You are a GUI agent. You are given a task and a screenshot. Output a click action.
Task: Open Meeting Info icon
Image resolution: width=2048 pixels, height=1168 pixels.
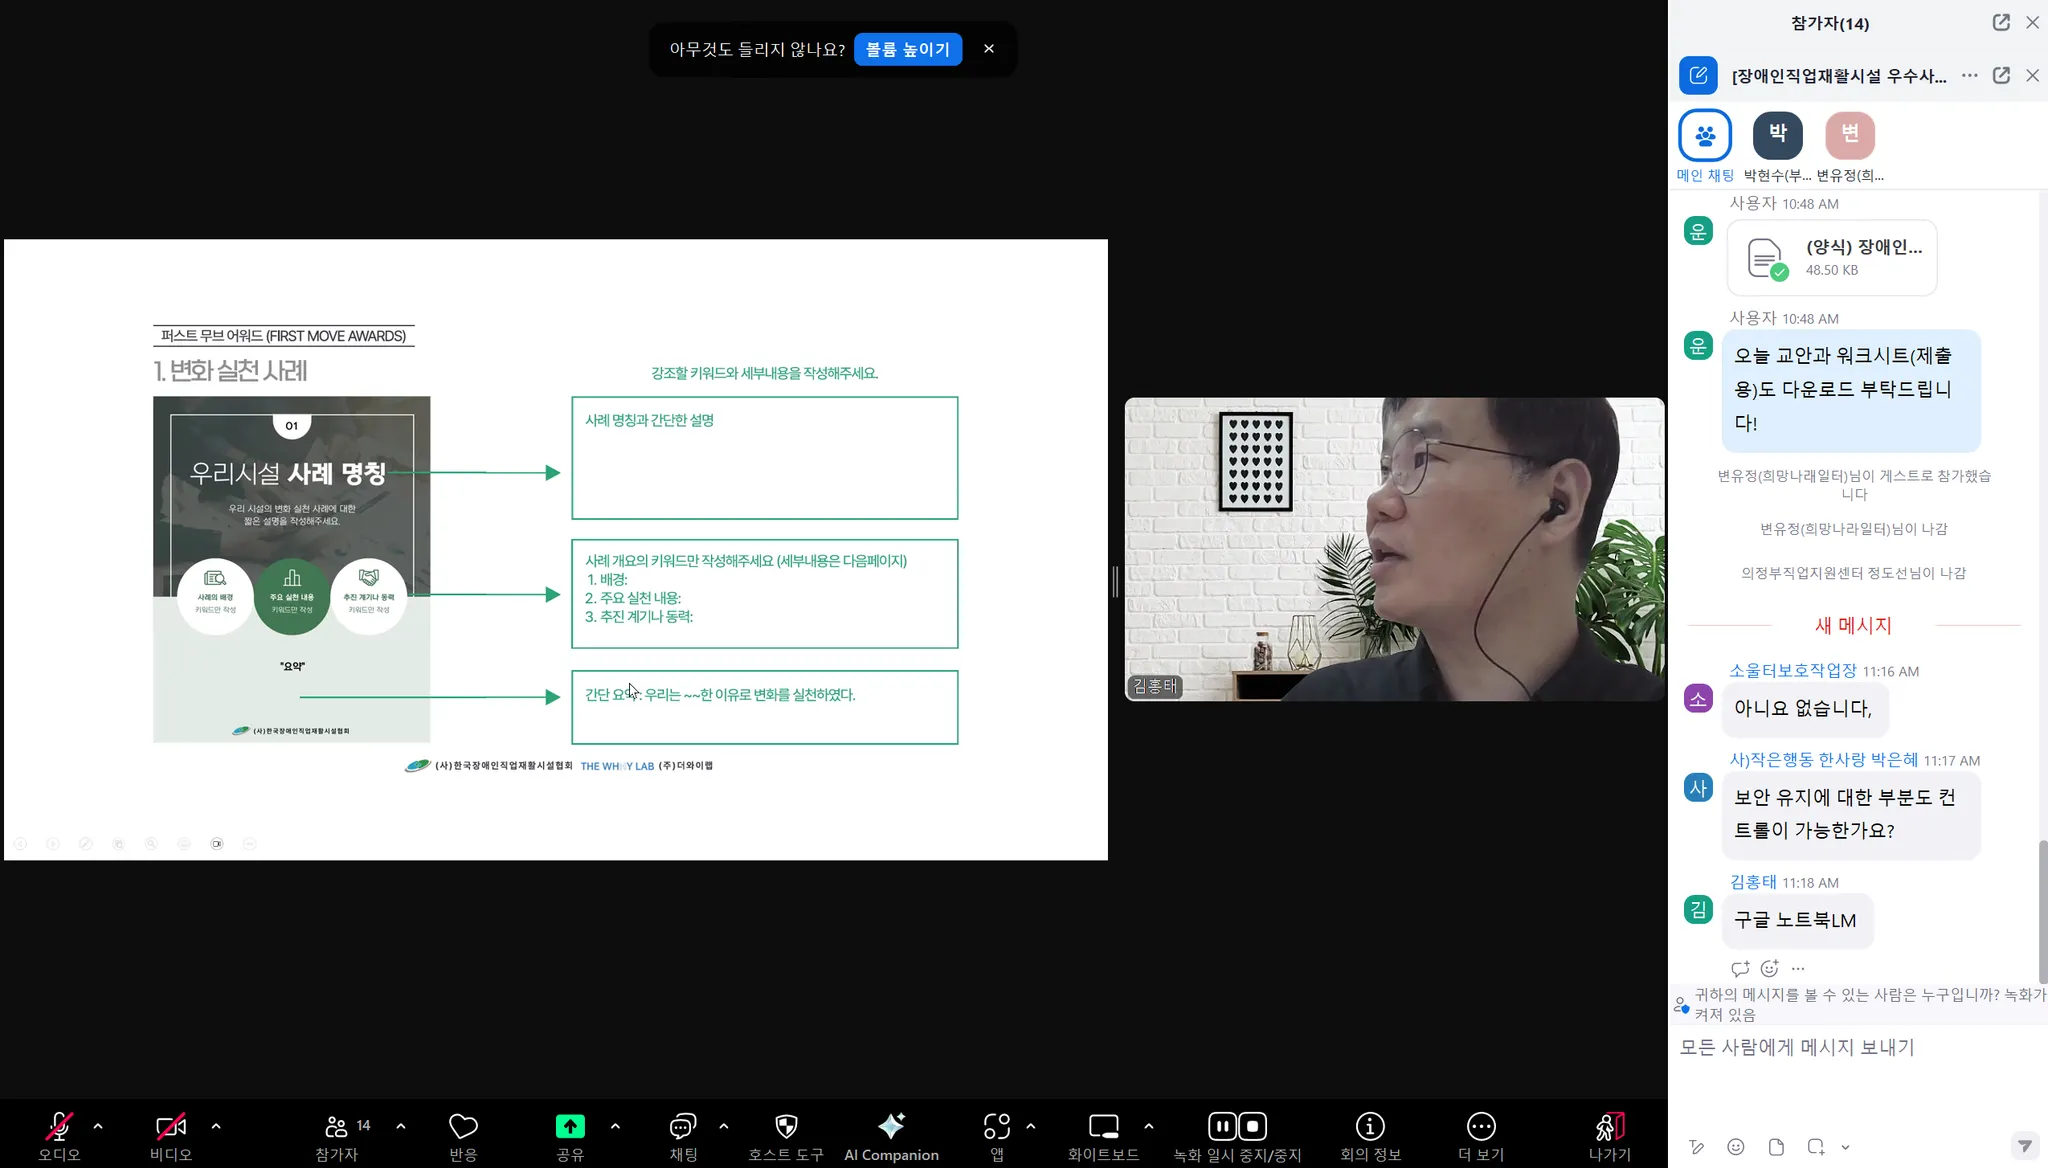(x=1369, y=1127)
